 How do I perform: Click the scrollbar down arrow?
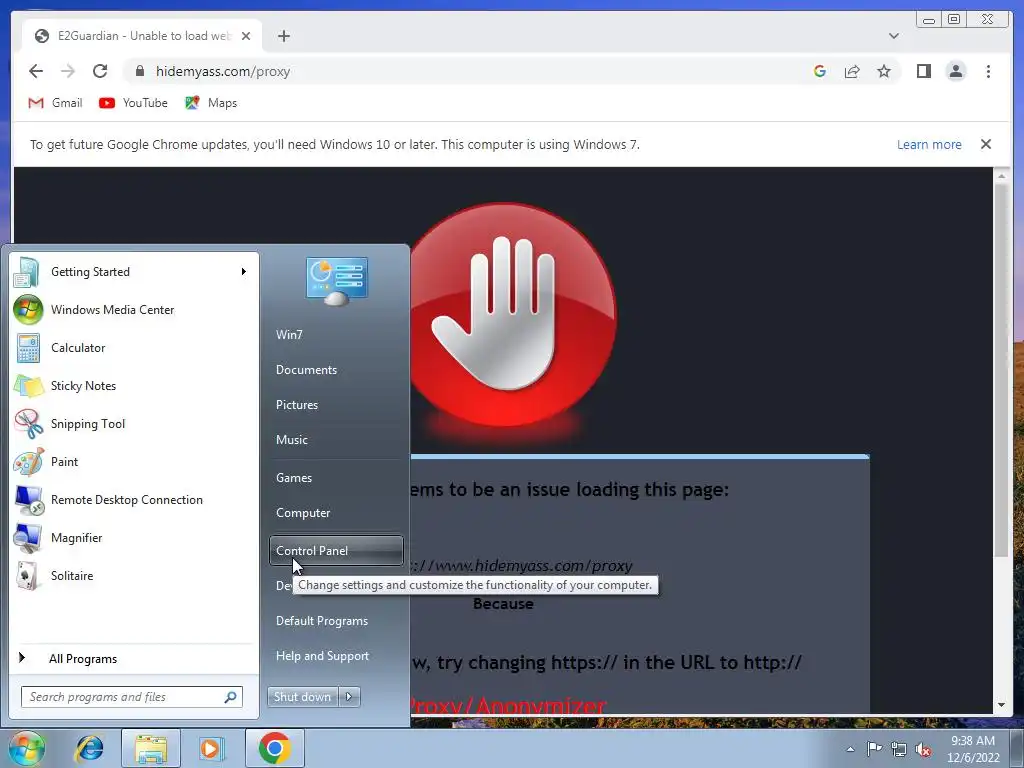click(1001, 705)
